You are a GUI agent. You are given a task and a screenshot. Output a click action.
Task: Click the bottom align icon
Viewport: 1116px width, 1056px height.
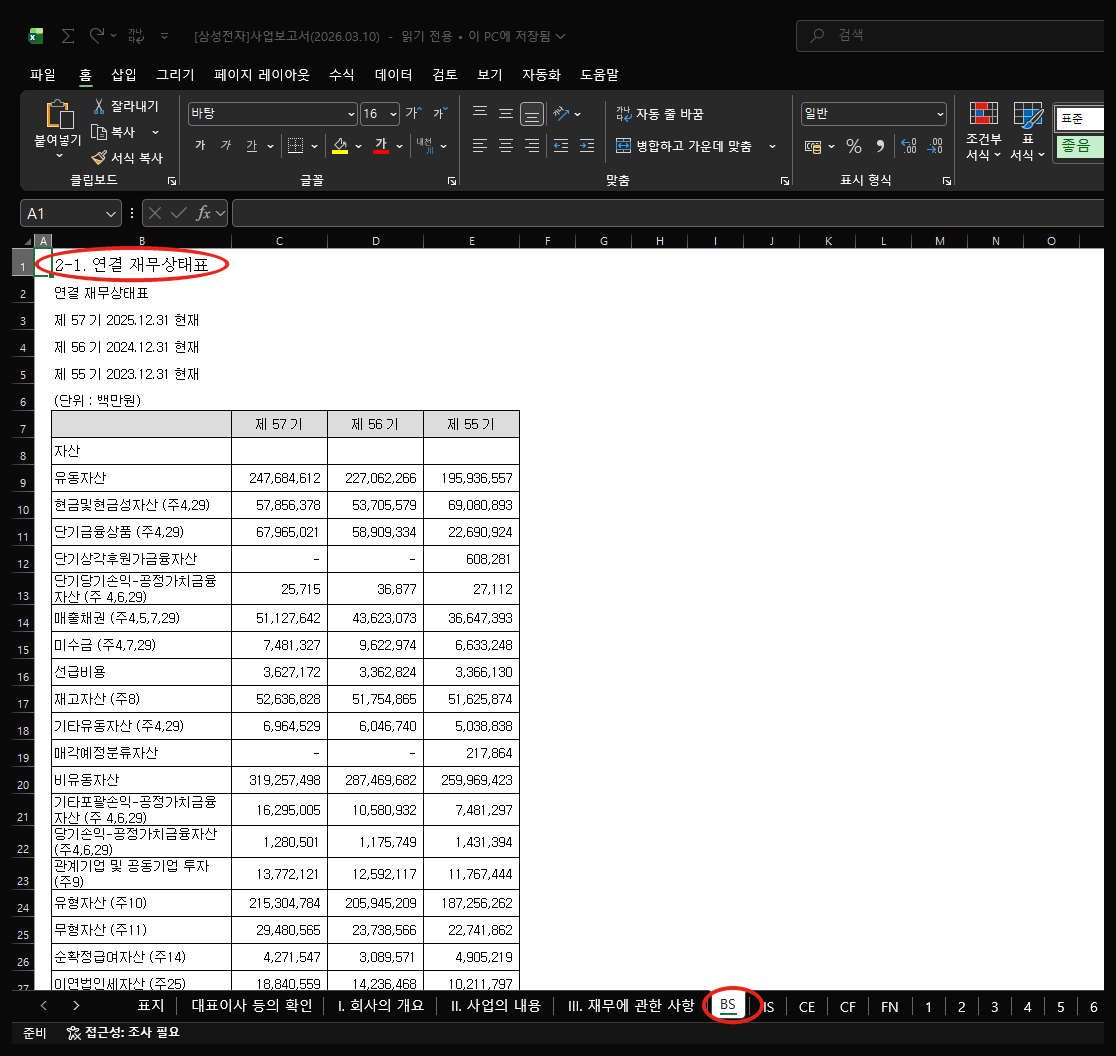pyautogui.click(x=532, y=113)
